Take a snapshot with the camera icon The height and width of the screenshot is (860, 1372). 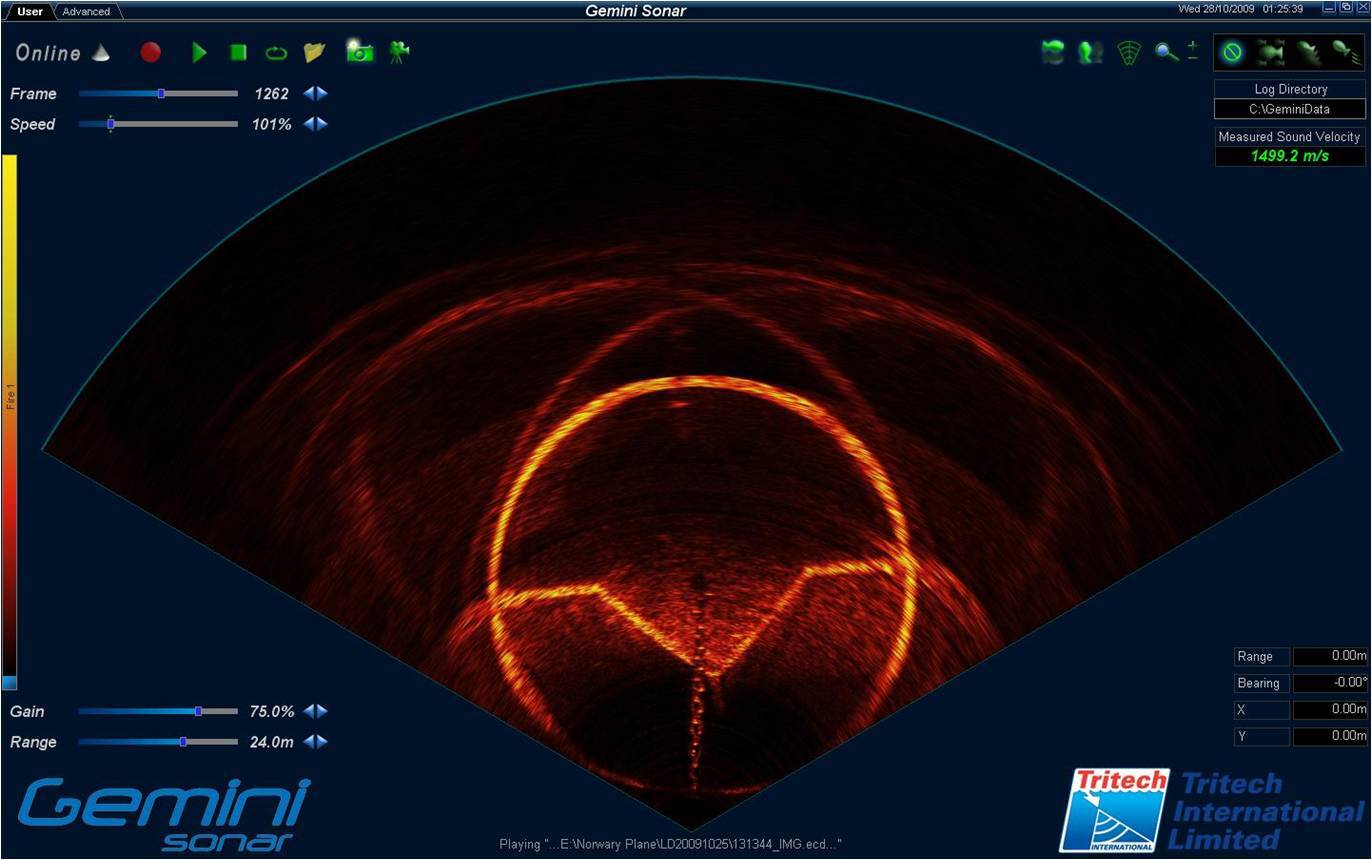pos(359,50)
